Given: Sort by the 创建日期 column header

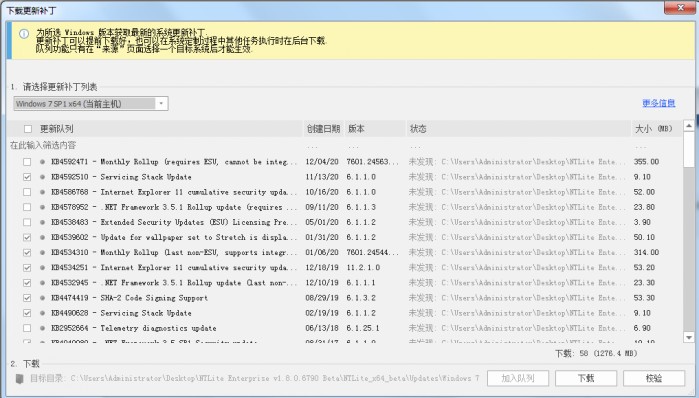Looking at the screenshot, I should click(323, 129).
